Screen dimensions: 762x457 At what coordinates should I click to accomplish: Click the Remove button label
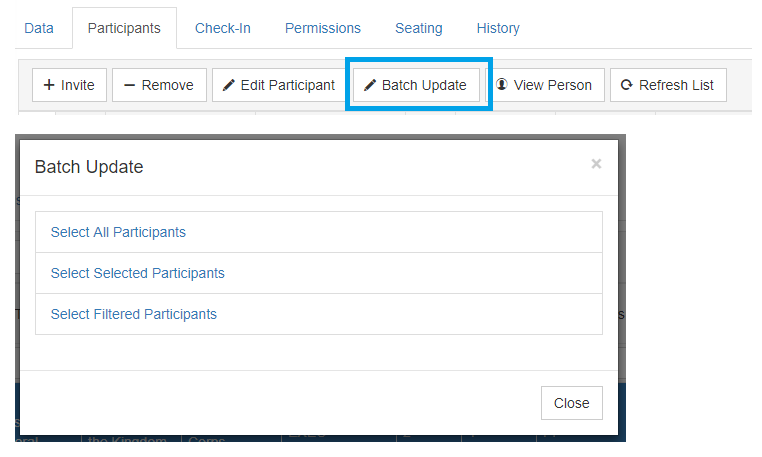(168, 85)
